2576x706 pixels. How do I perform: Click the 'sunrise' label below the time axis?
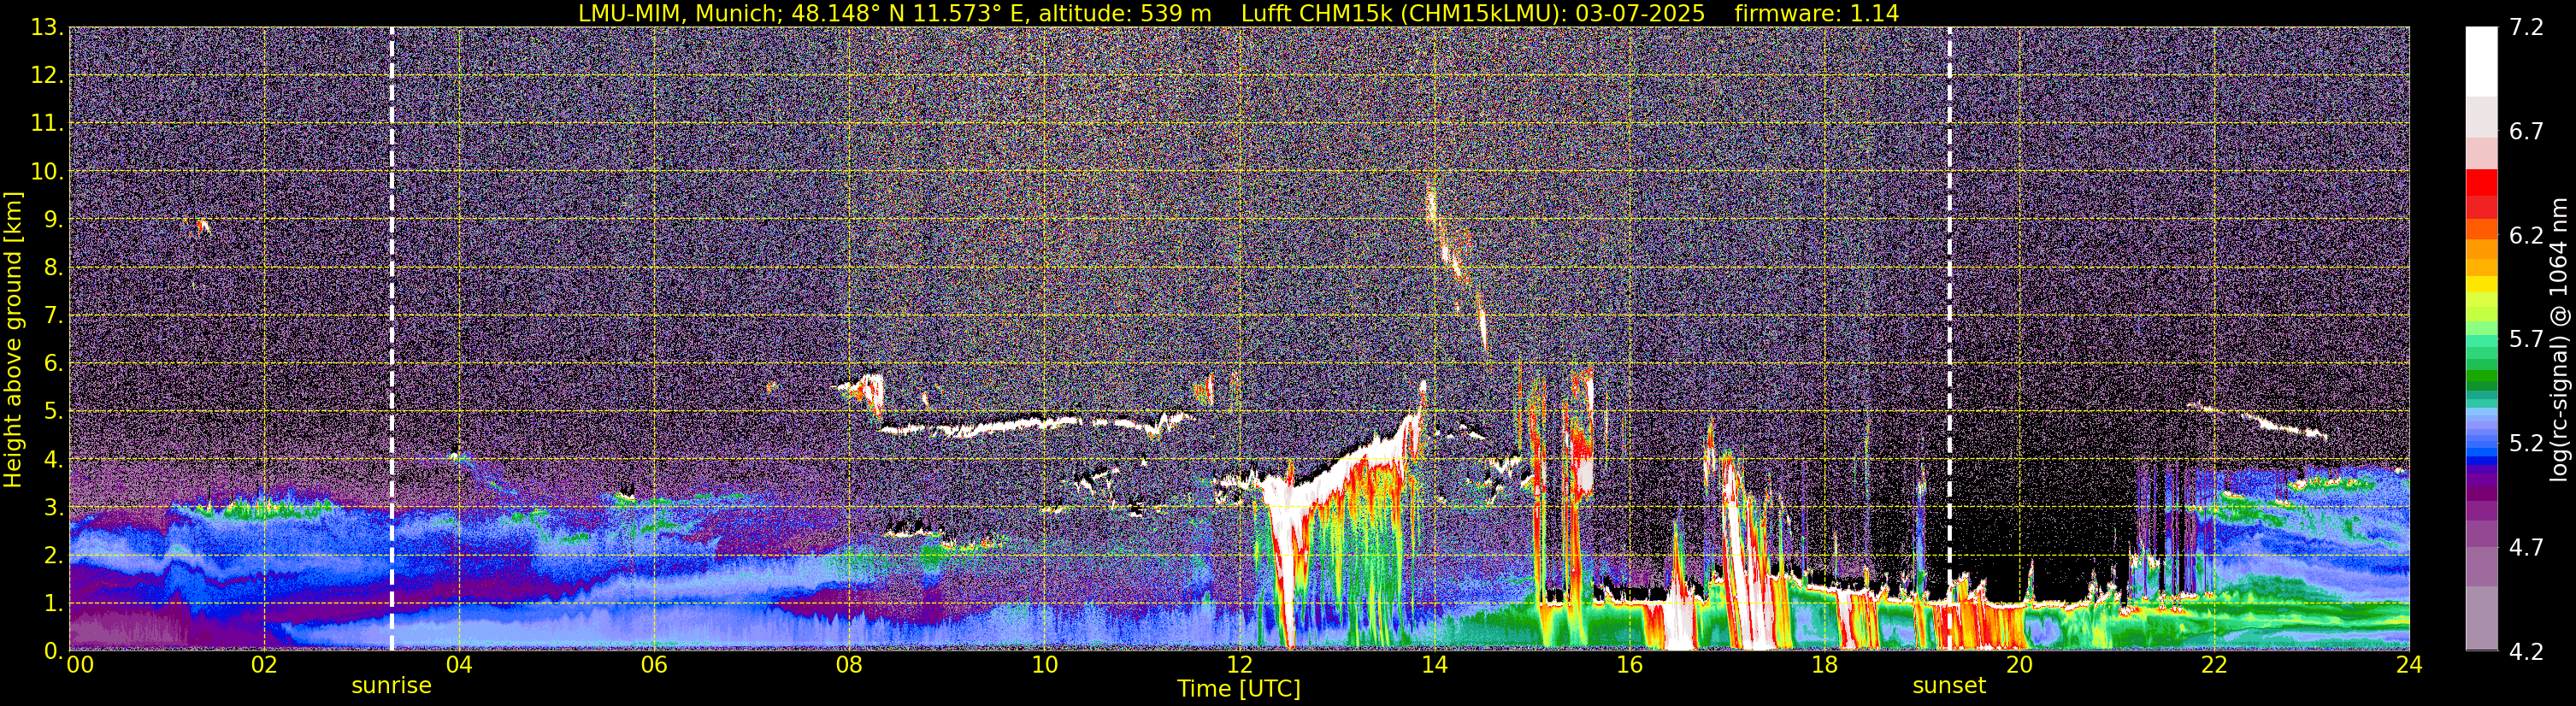[x=391, y=686]
